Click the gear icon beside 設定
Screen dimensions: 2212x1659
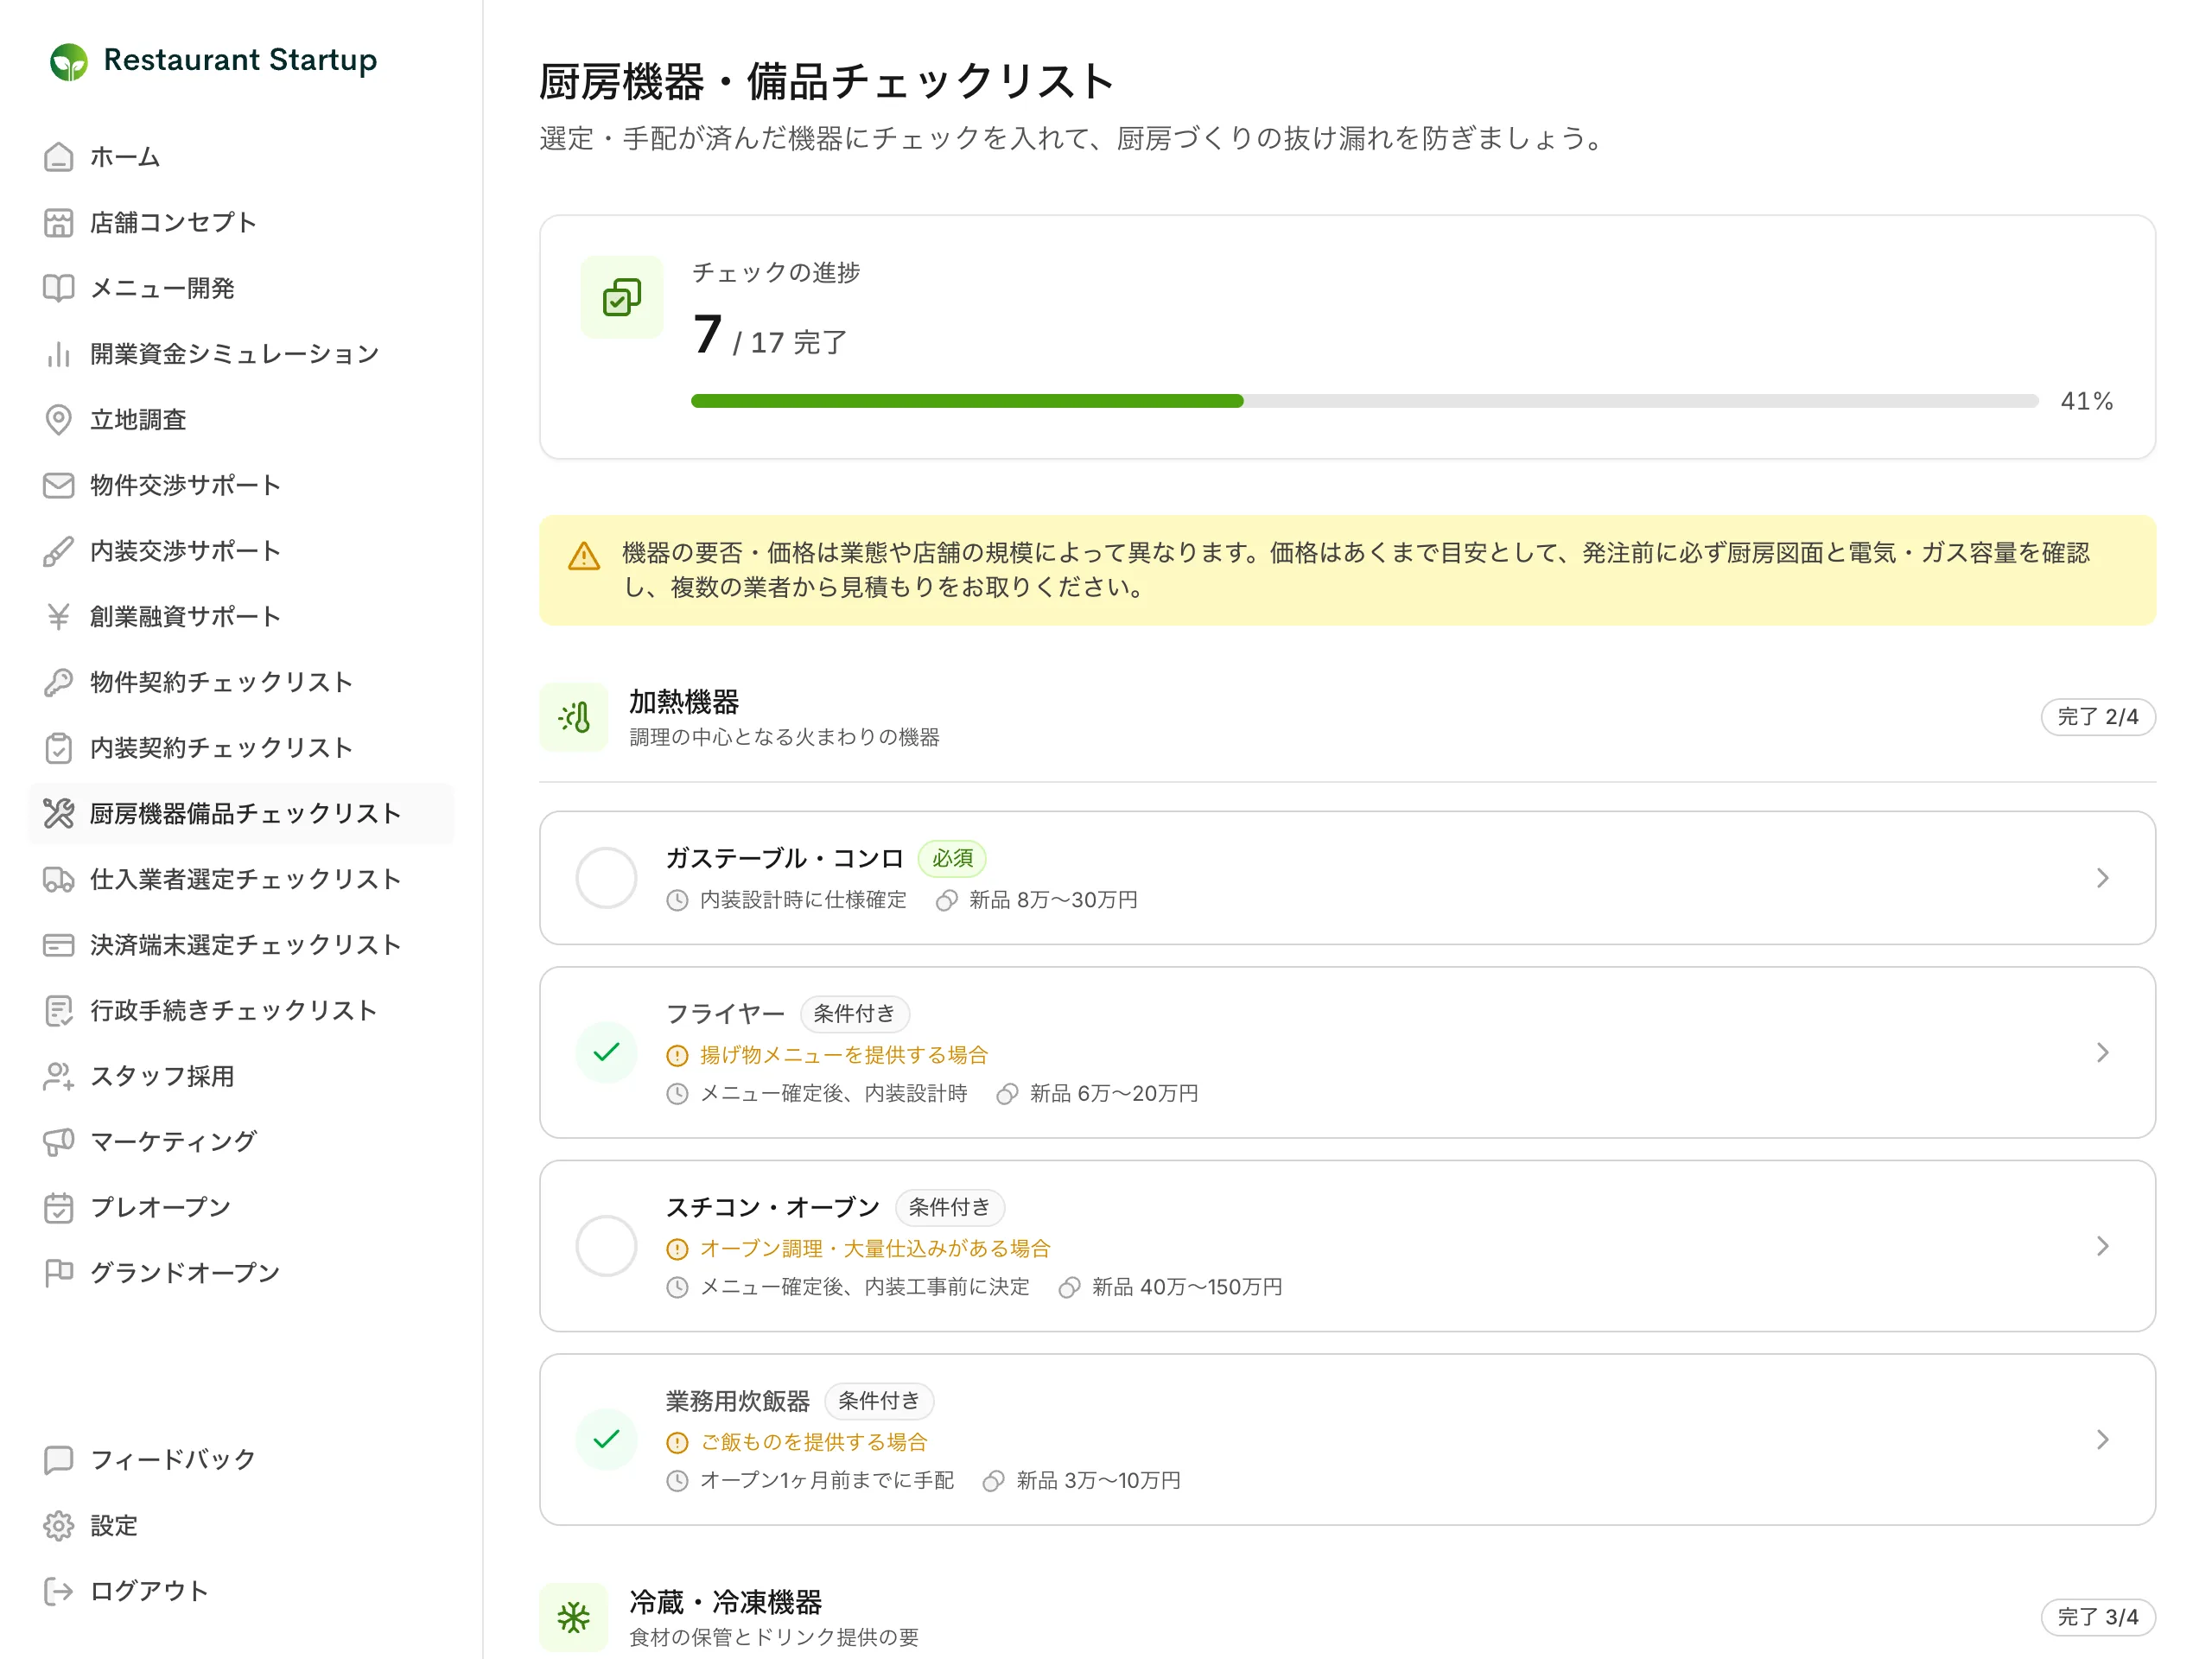click(x=59, y=1526)
